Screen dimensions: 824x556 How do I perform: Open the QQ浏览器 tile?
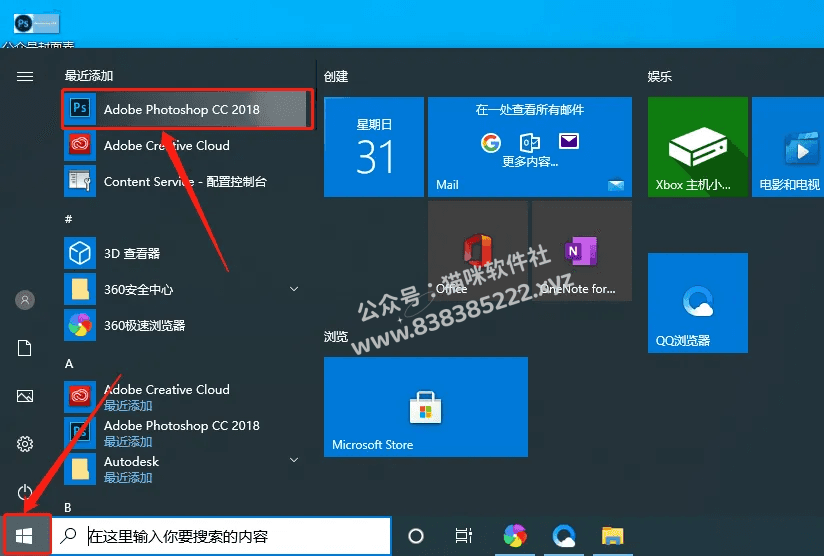[697, 303]
